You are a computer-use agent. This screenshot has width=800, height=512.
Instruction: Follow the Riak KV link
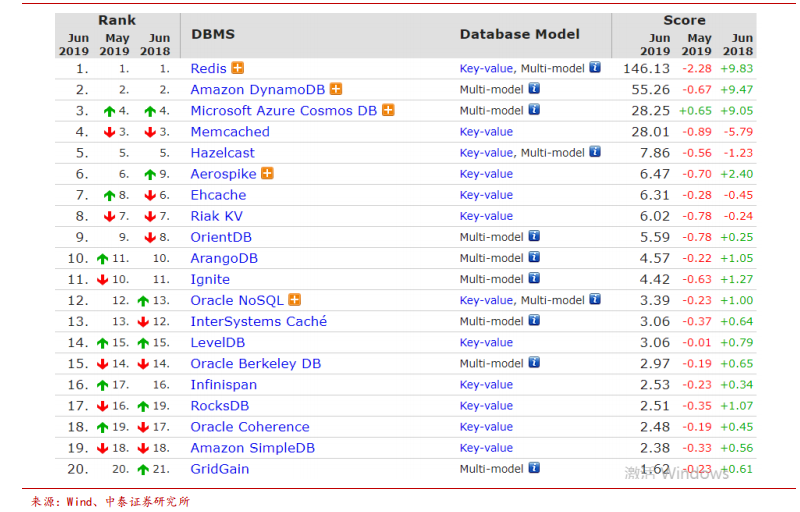coord(216,216)
